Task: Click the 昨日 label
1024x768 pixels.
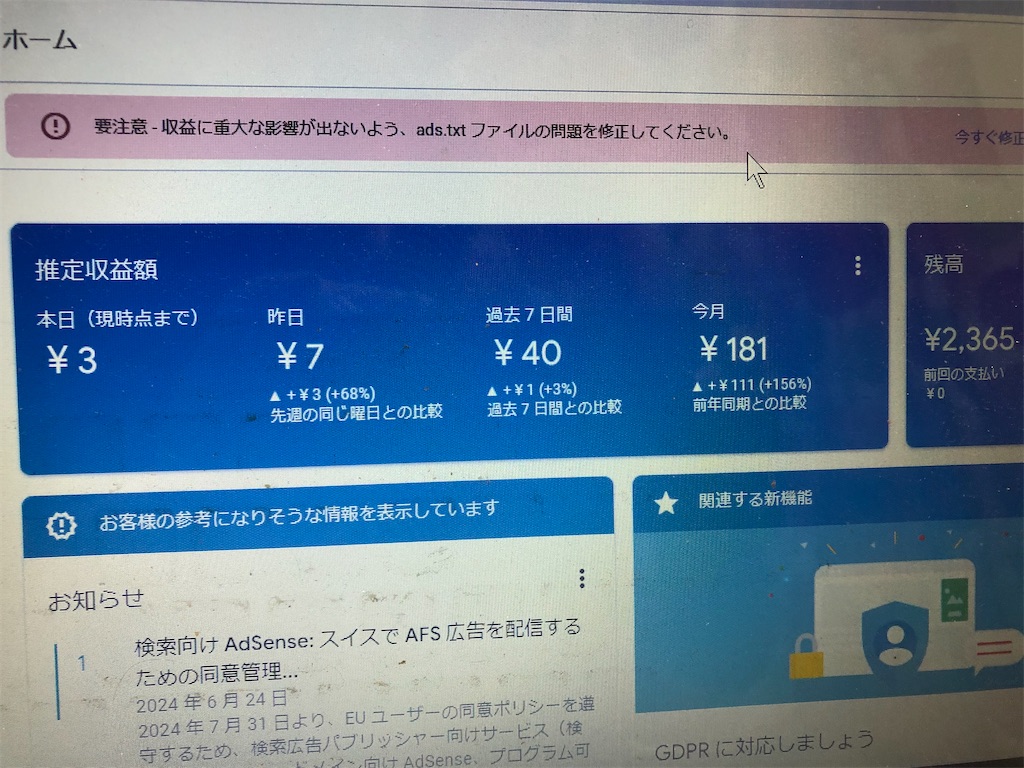Action: click(285, 317)
